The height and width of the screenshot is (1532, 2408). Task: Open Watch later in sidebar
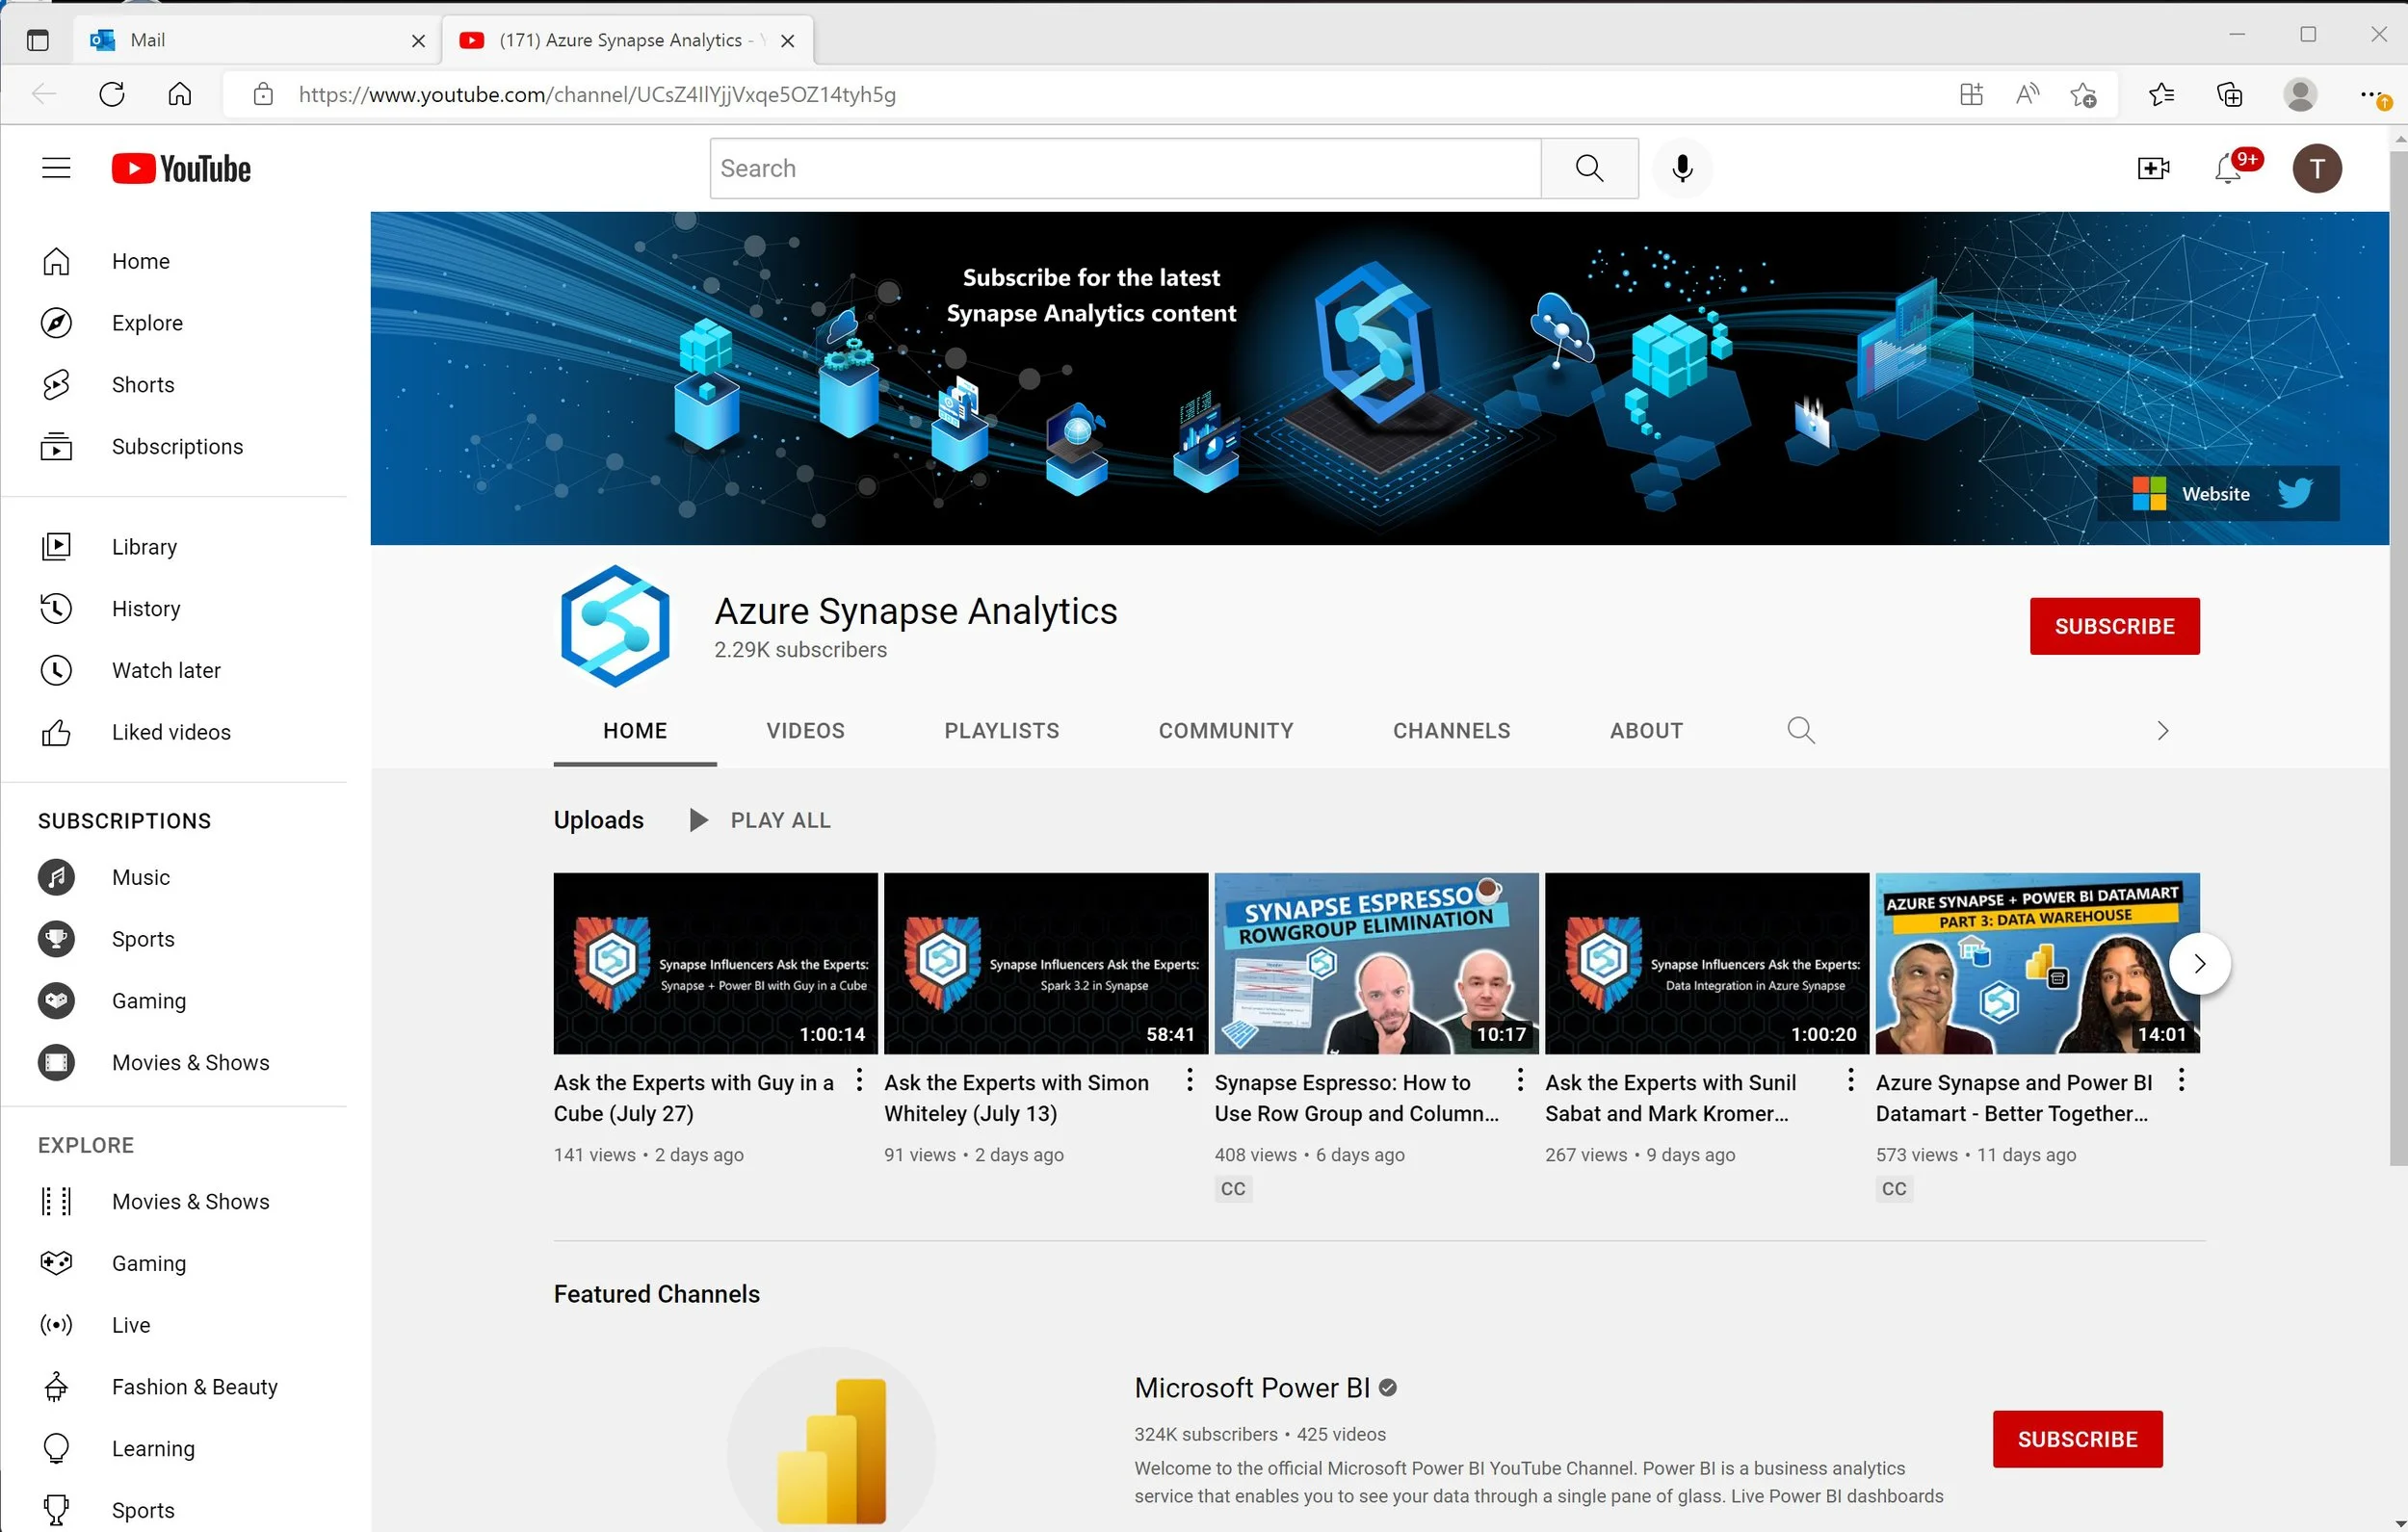coord(166,671)
